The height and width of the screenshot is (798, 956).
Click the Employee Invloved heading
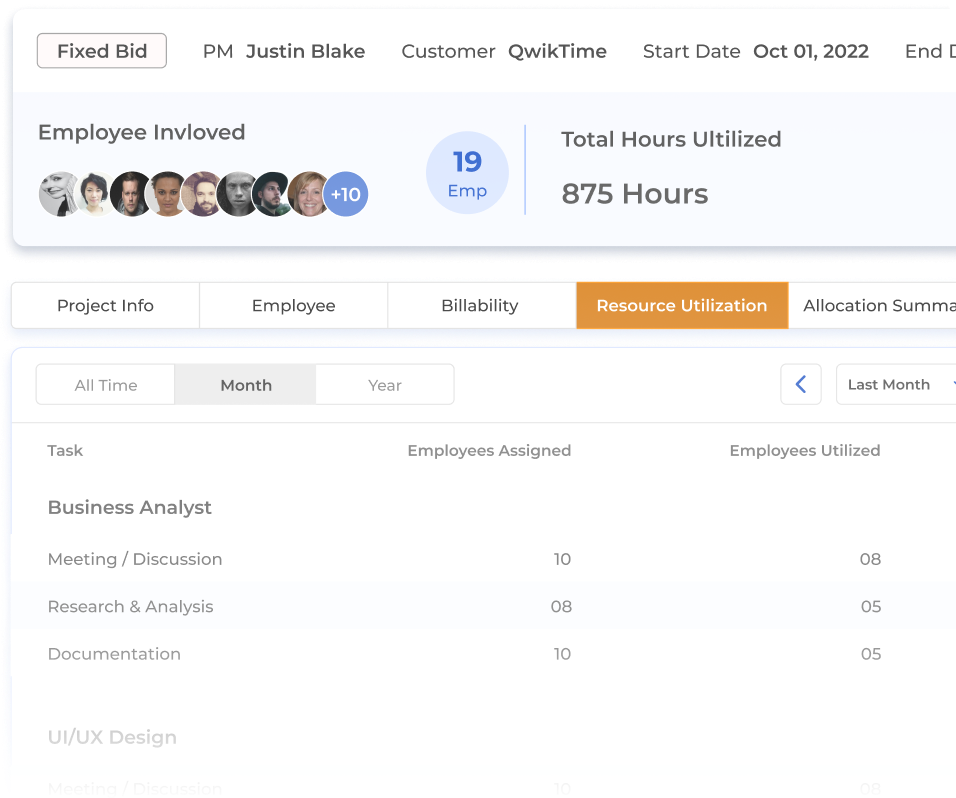click(141, 132)
